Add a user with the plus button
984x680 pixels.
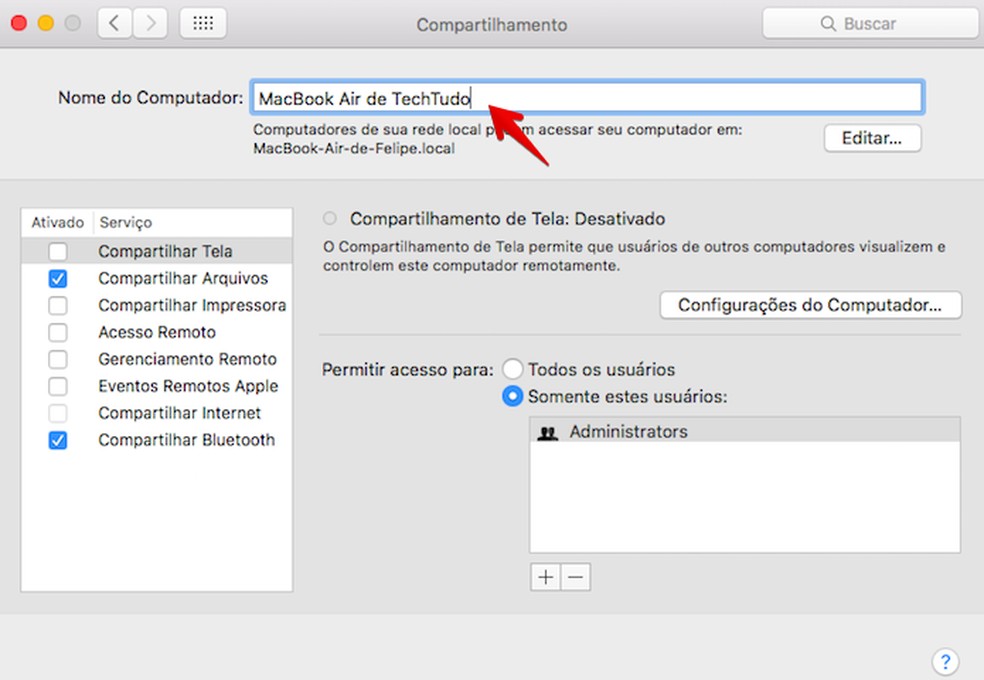[x=545, y=577]
